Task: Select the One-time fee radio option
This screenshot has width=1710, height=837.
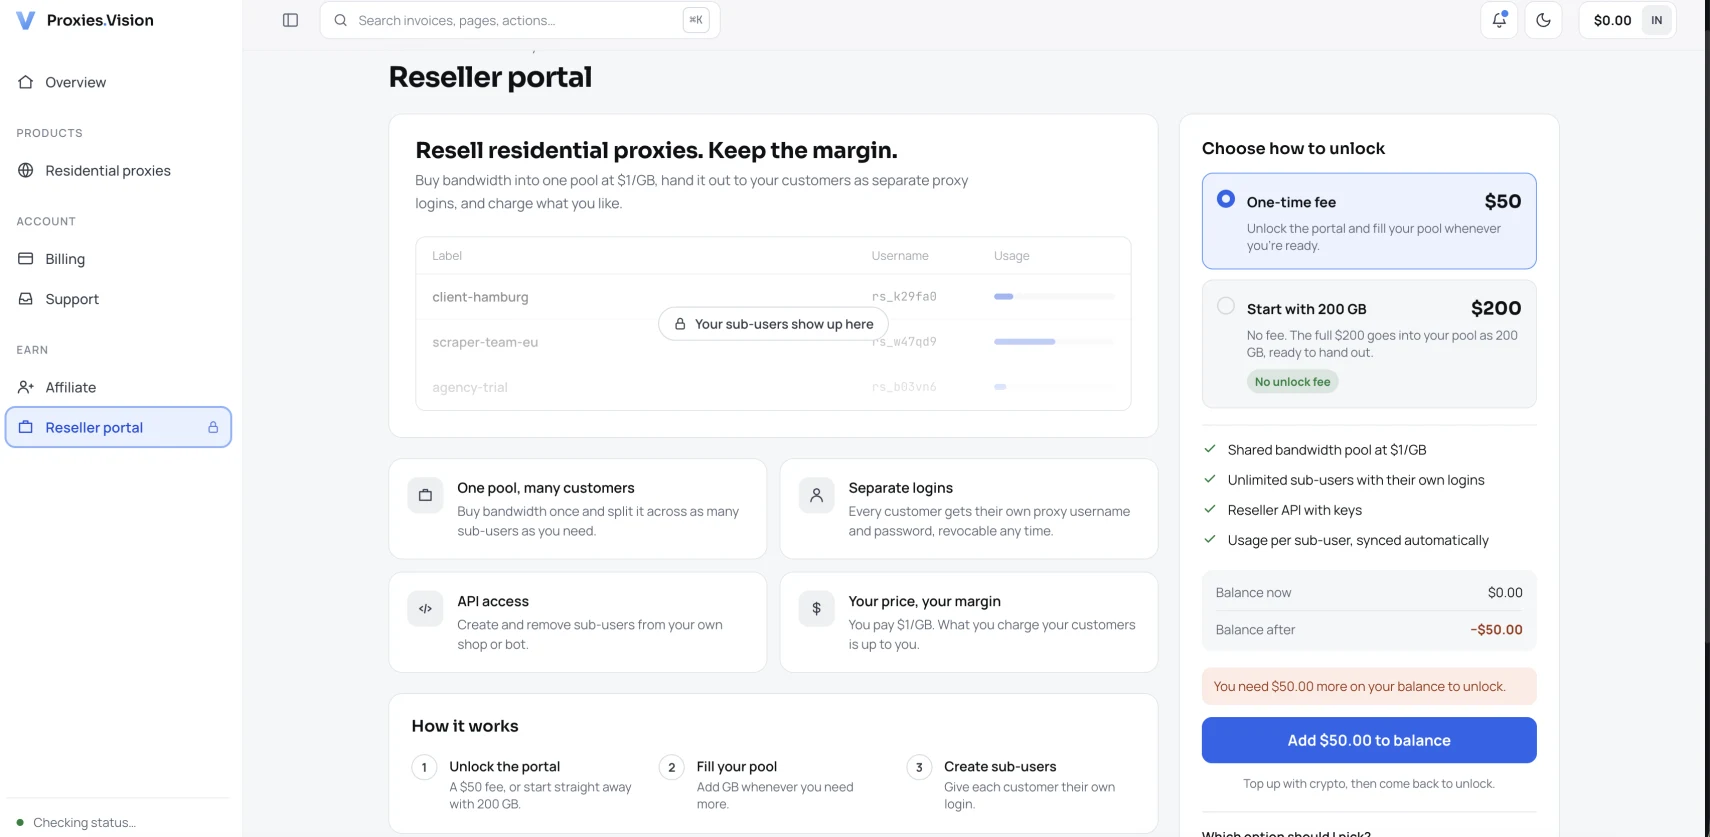Action: point(1226,199)
